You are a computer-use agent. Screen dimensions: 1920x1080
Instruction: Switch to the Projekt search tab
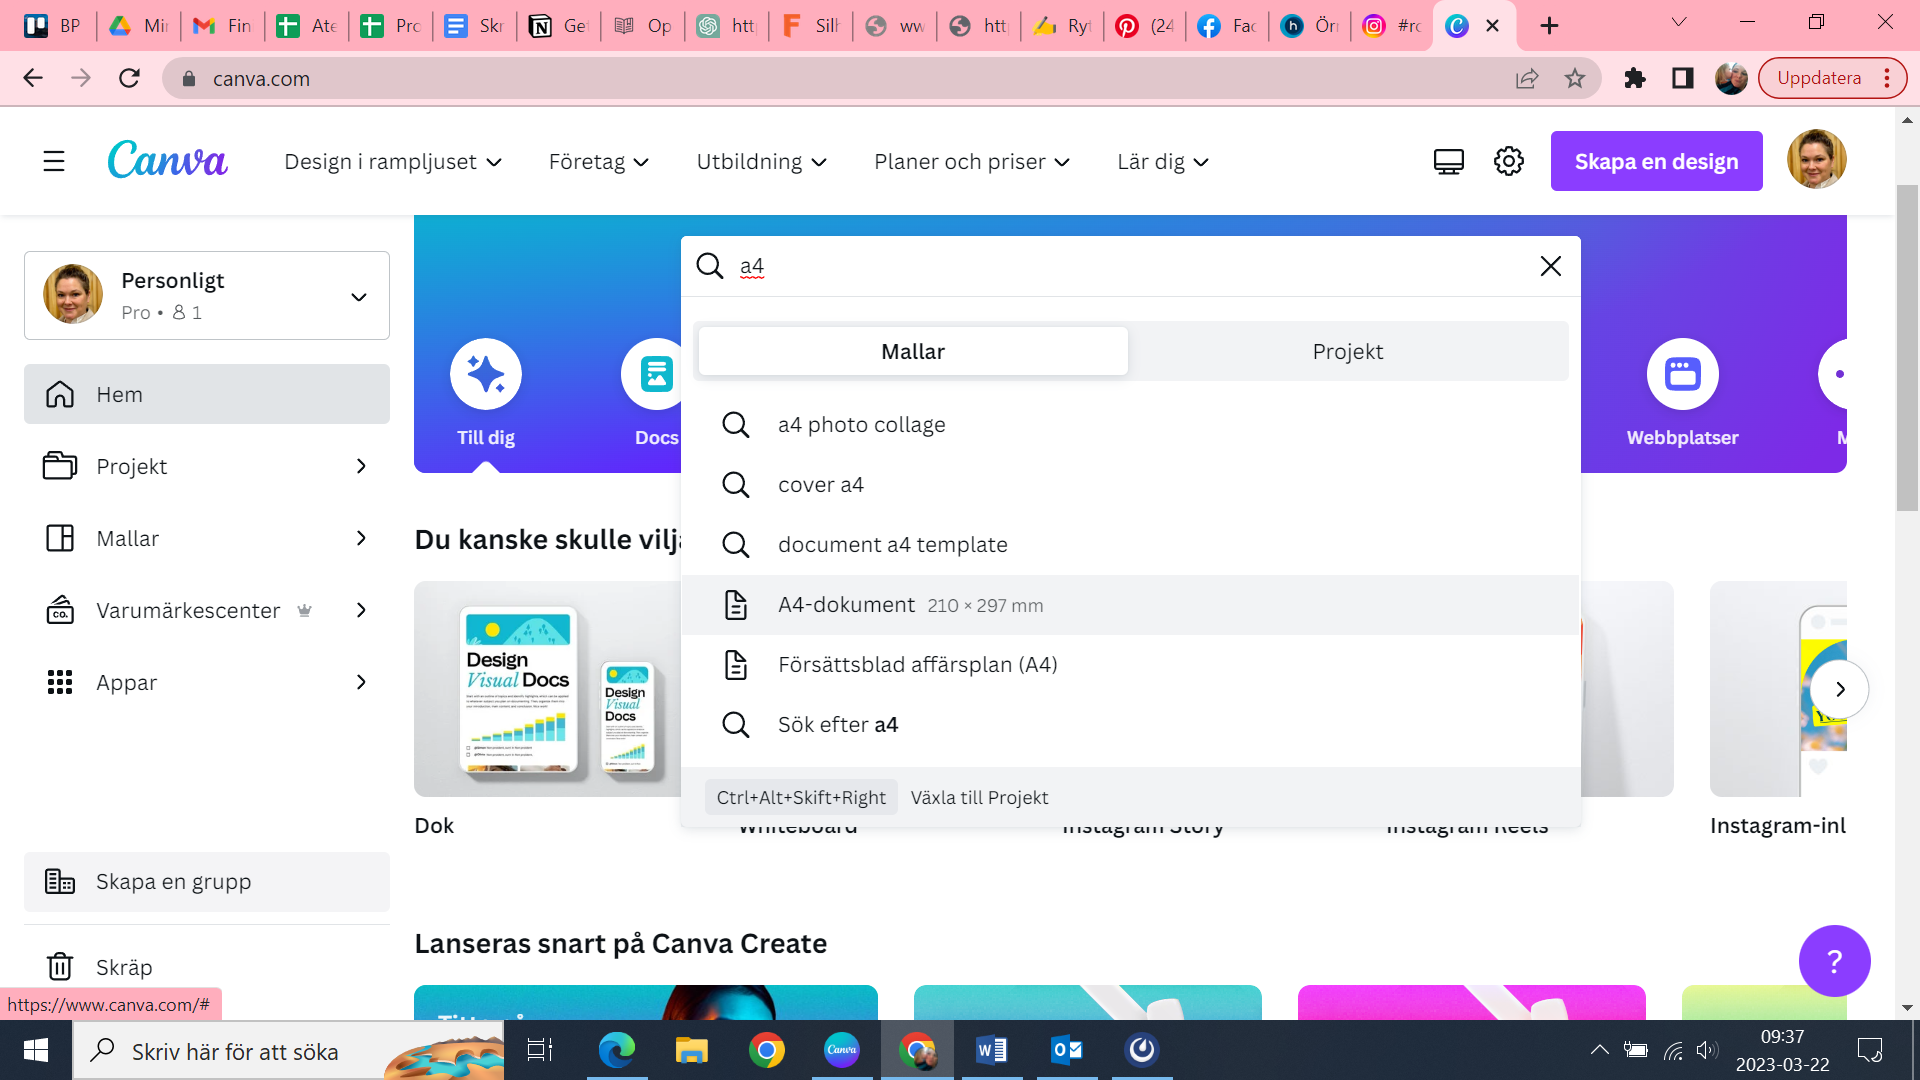1347,351
